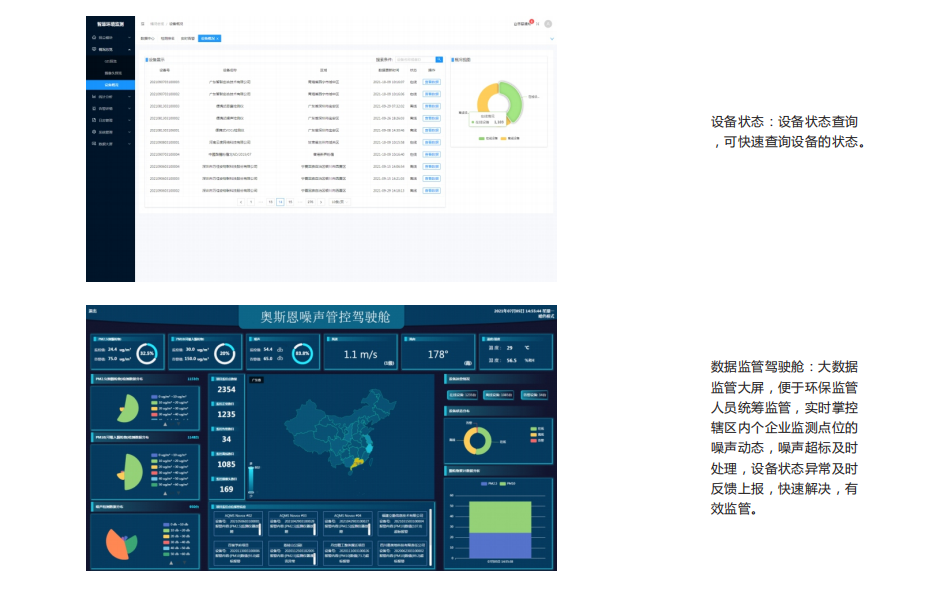Go to previous page in table pagination
The image size is (945, 593).
pyautogui.click(x=241, y=202)
